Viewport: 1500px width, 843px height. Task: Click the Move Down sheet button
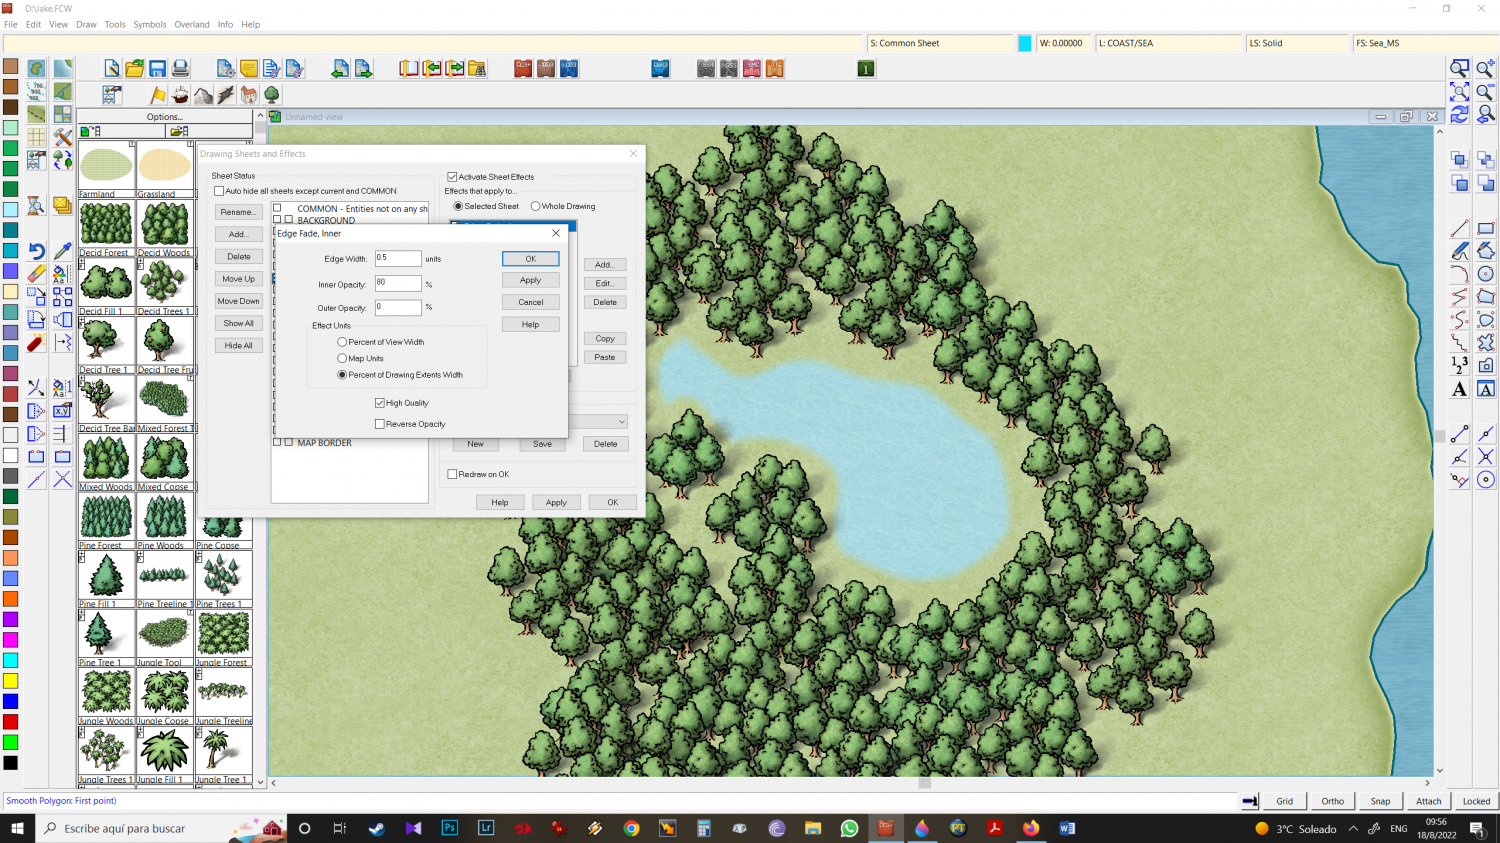coord(239,301)
